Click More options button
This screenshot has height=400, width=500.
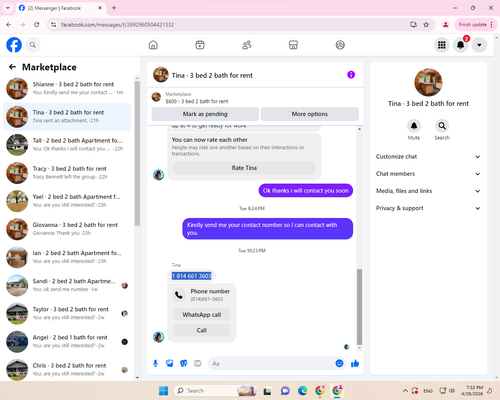pyautogui.click(x=310, y=114)
